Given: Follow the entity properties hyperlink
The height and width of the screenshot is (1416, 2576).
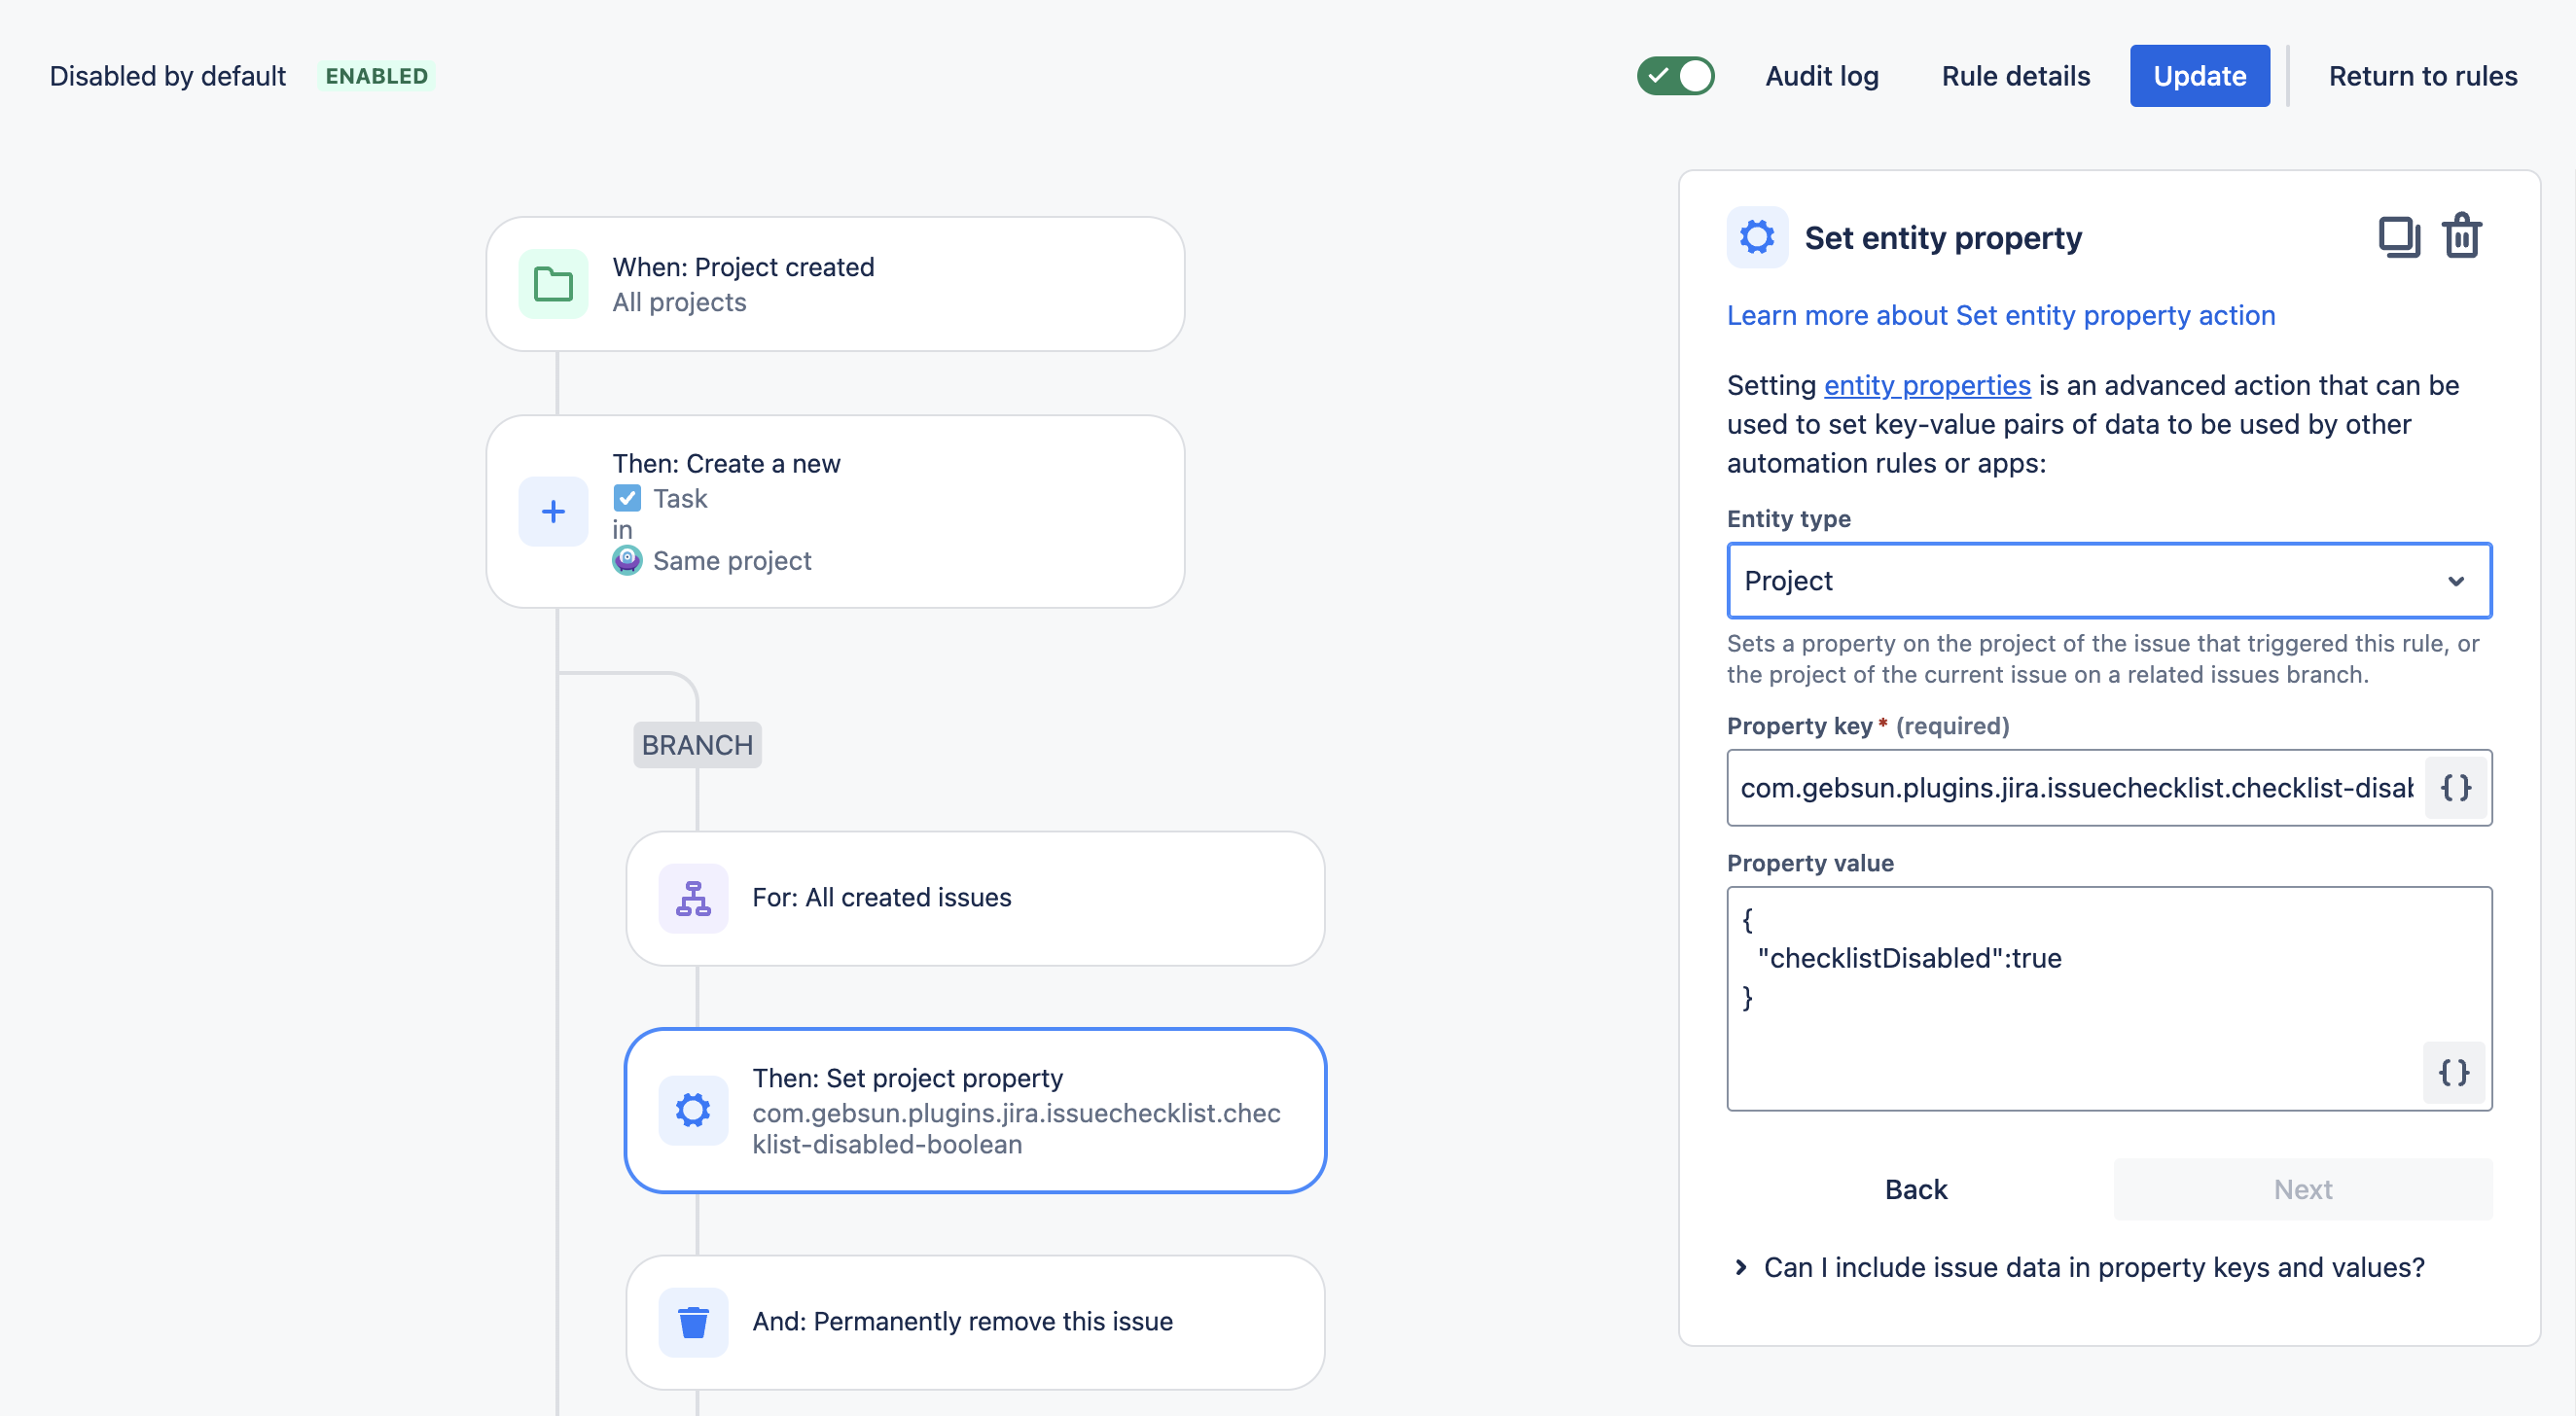Looking at the screenshot, I should (x=1926, y=385).
